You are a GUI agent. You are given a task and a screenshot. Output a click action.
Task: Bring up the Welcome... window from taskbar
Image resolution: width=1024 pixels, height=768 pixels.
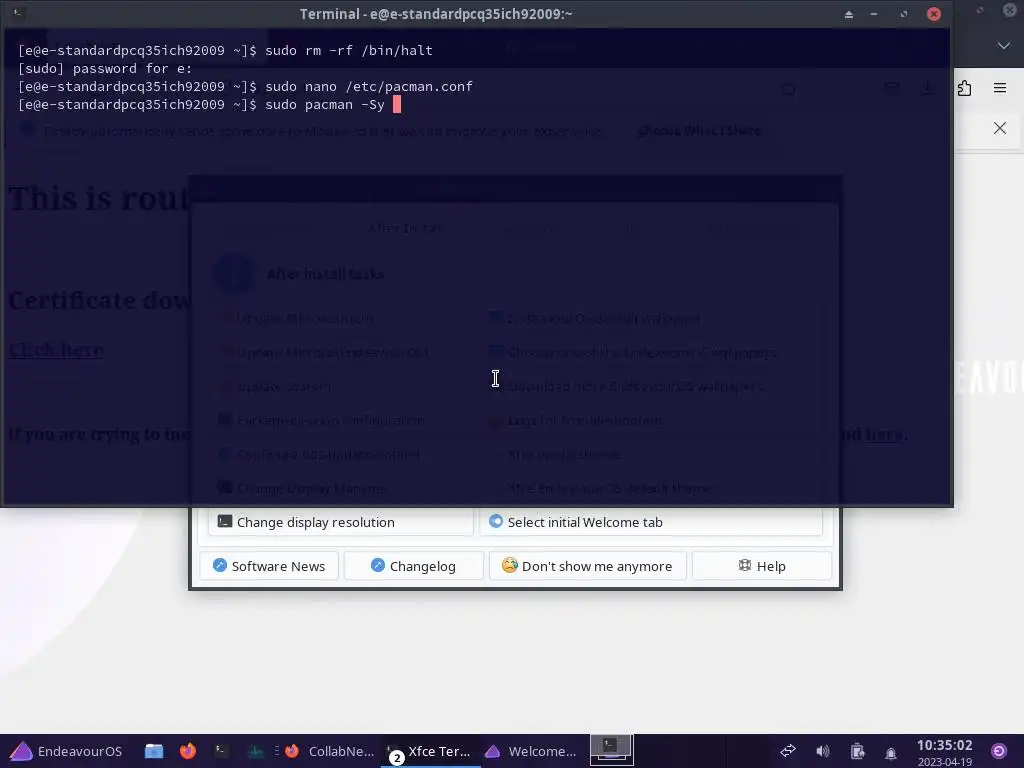coord(531,751)
